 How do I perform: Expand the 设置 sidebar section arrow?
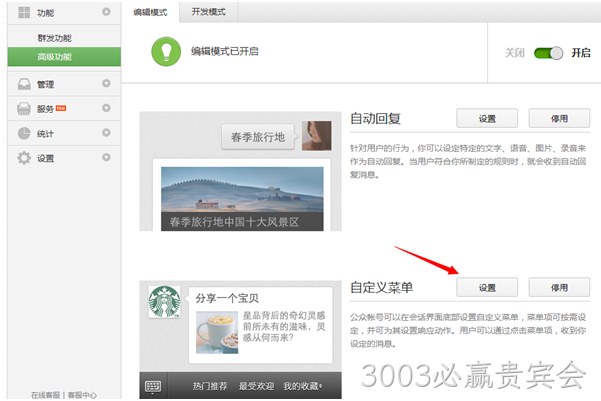coord(106,157)
